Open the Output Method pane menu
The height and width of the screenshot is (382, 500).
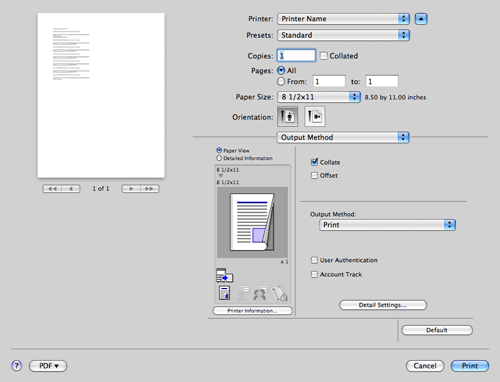[x=343, y=137]
